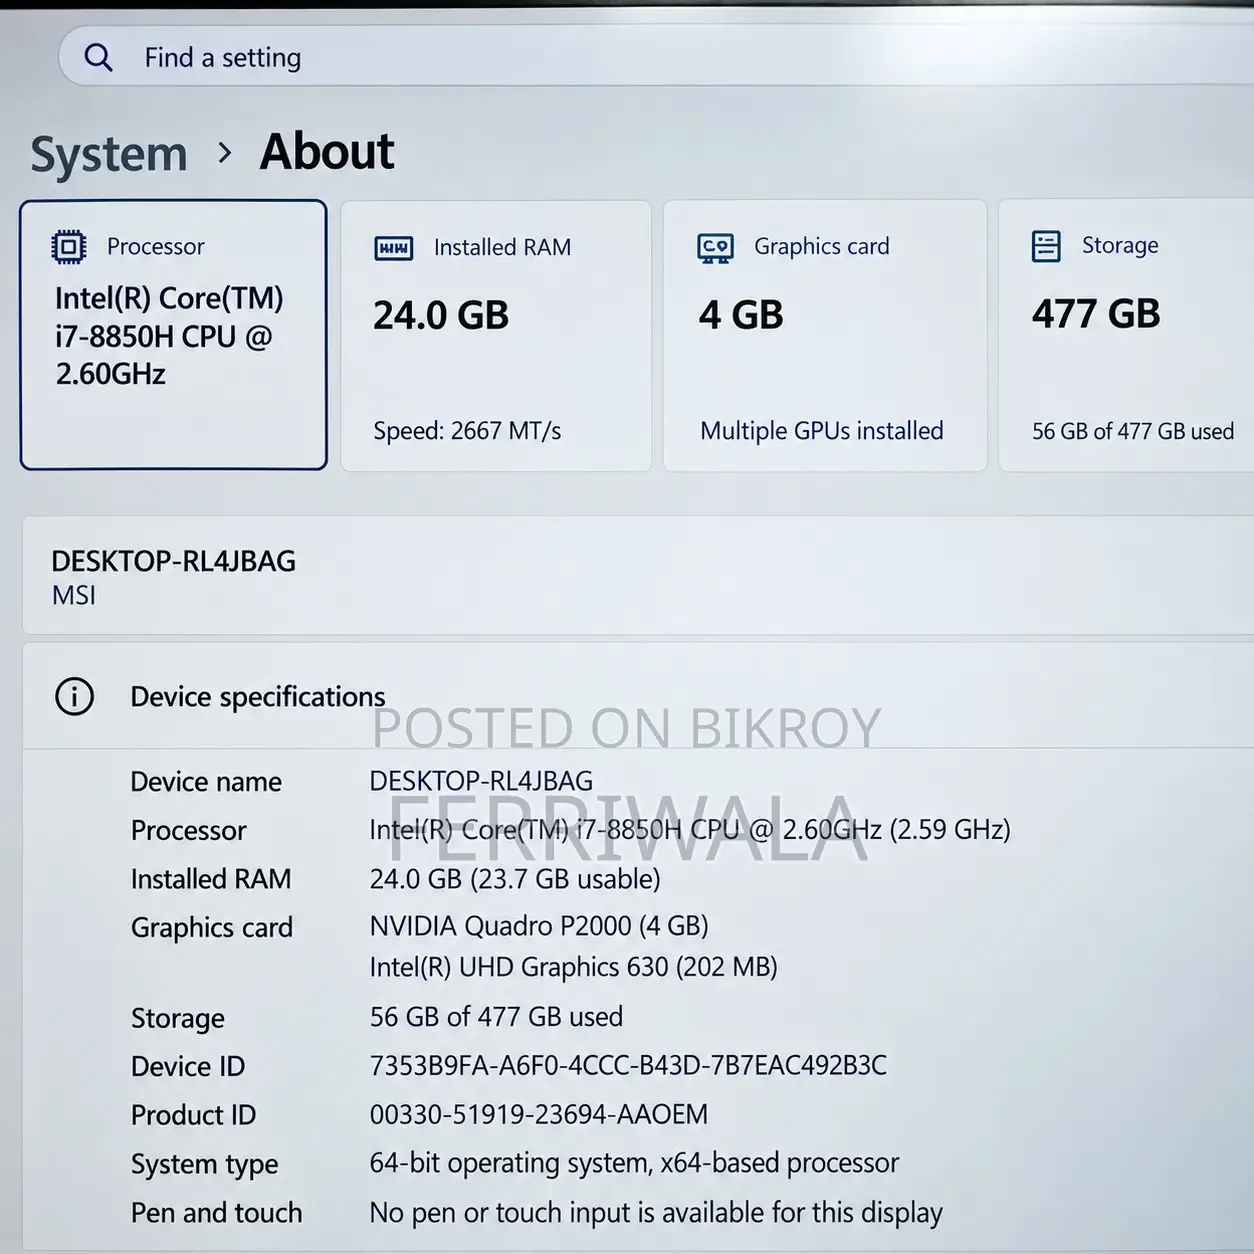The width and height of the screenshot is (1254, 1254).
Task: Click the No pen or touch input value
Action: point(656,1213)
